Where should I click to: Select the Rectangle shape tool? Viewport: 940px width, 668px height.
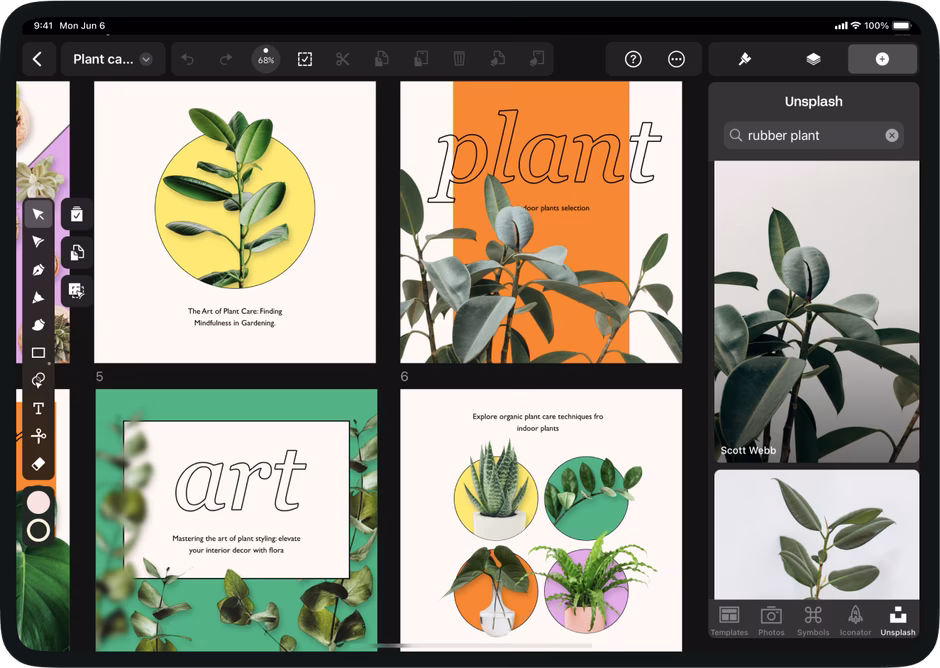pos(38,353)
